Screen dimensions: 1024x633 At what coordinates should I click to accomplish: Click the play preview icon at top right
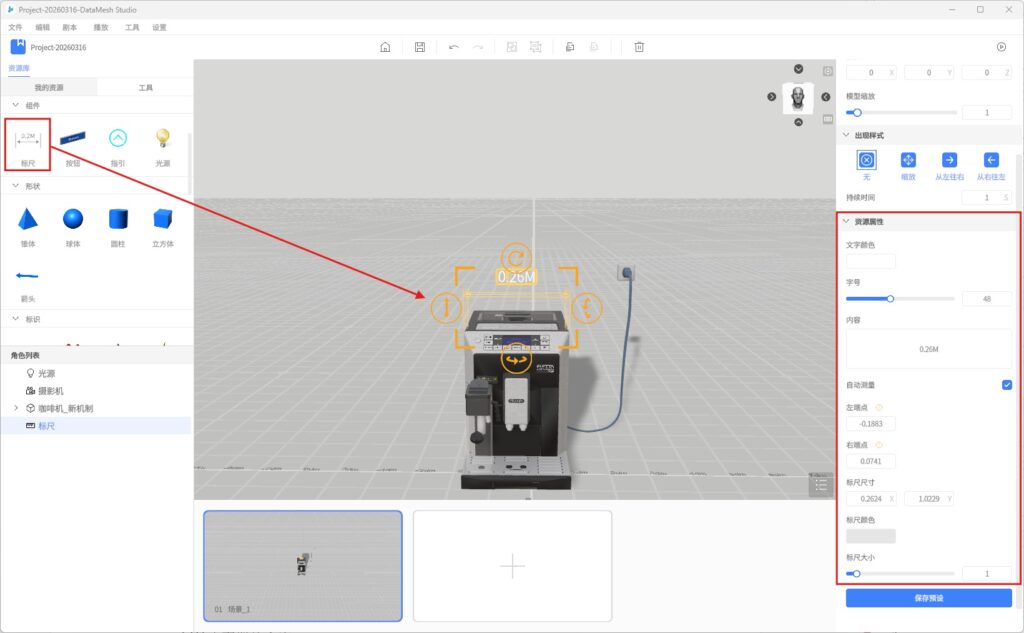[1001, 47]
